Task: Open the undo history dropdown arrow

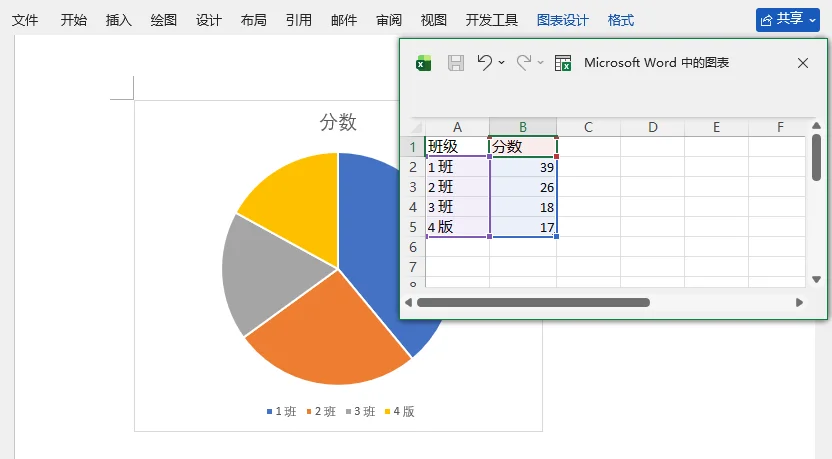Action: point(501,63)
